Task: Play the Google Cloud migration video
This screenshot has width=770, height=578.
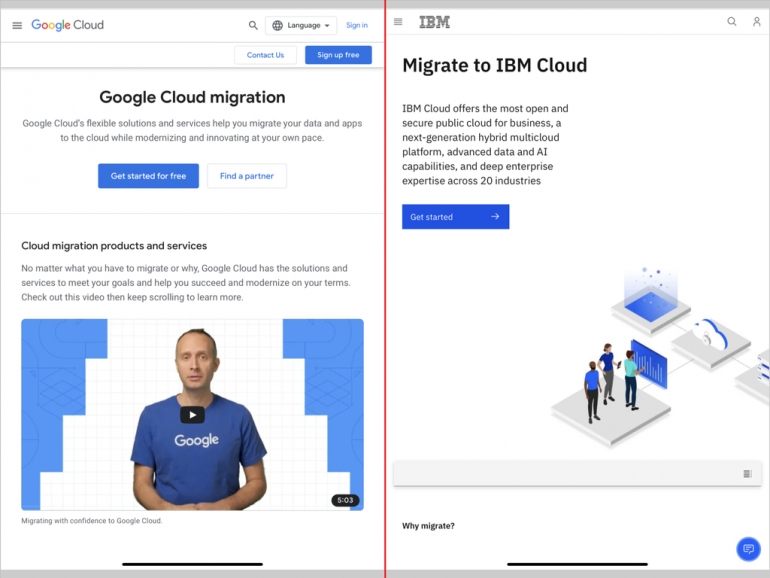Action: coord(192,415)
